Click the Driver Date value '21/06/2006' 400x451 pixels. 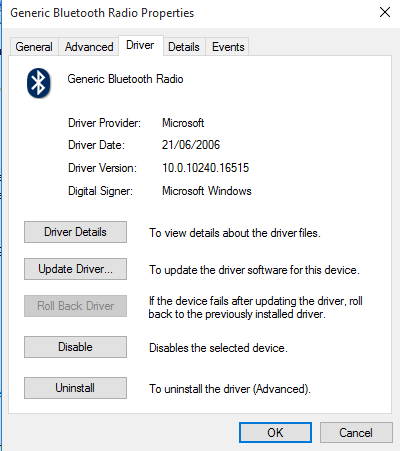point(191,145)
